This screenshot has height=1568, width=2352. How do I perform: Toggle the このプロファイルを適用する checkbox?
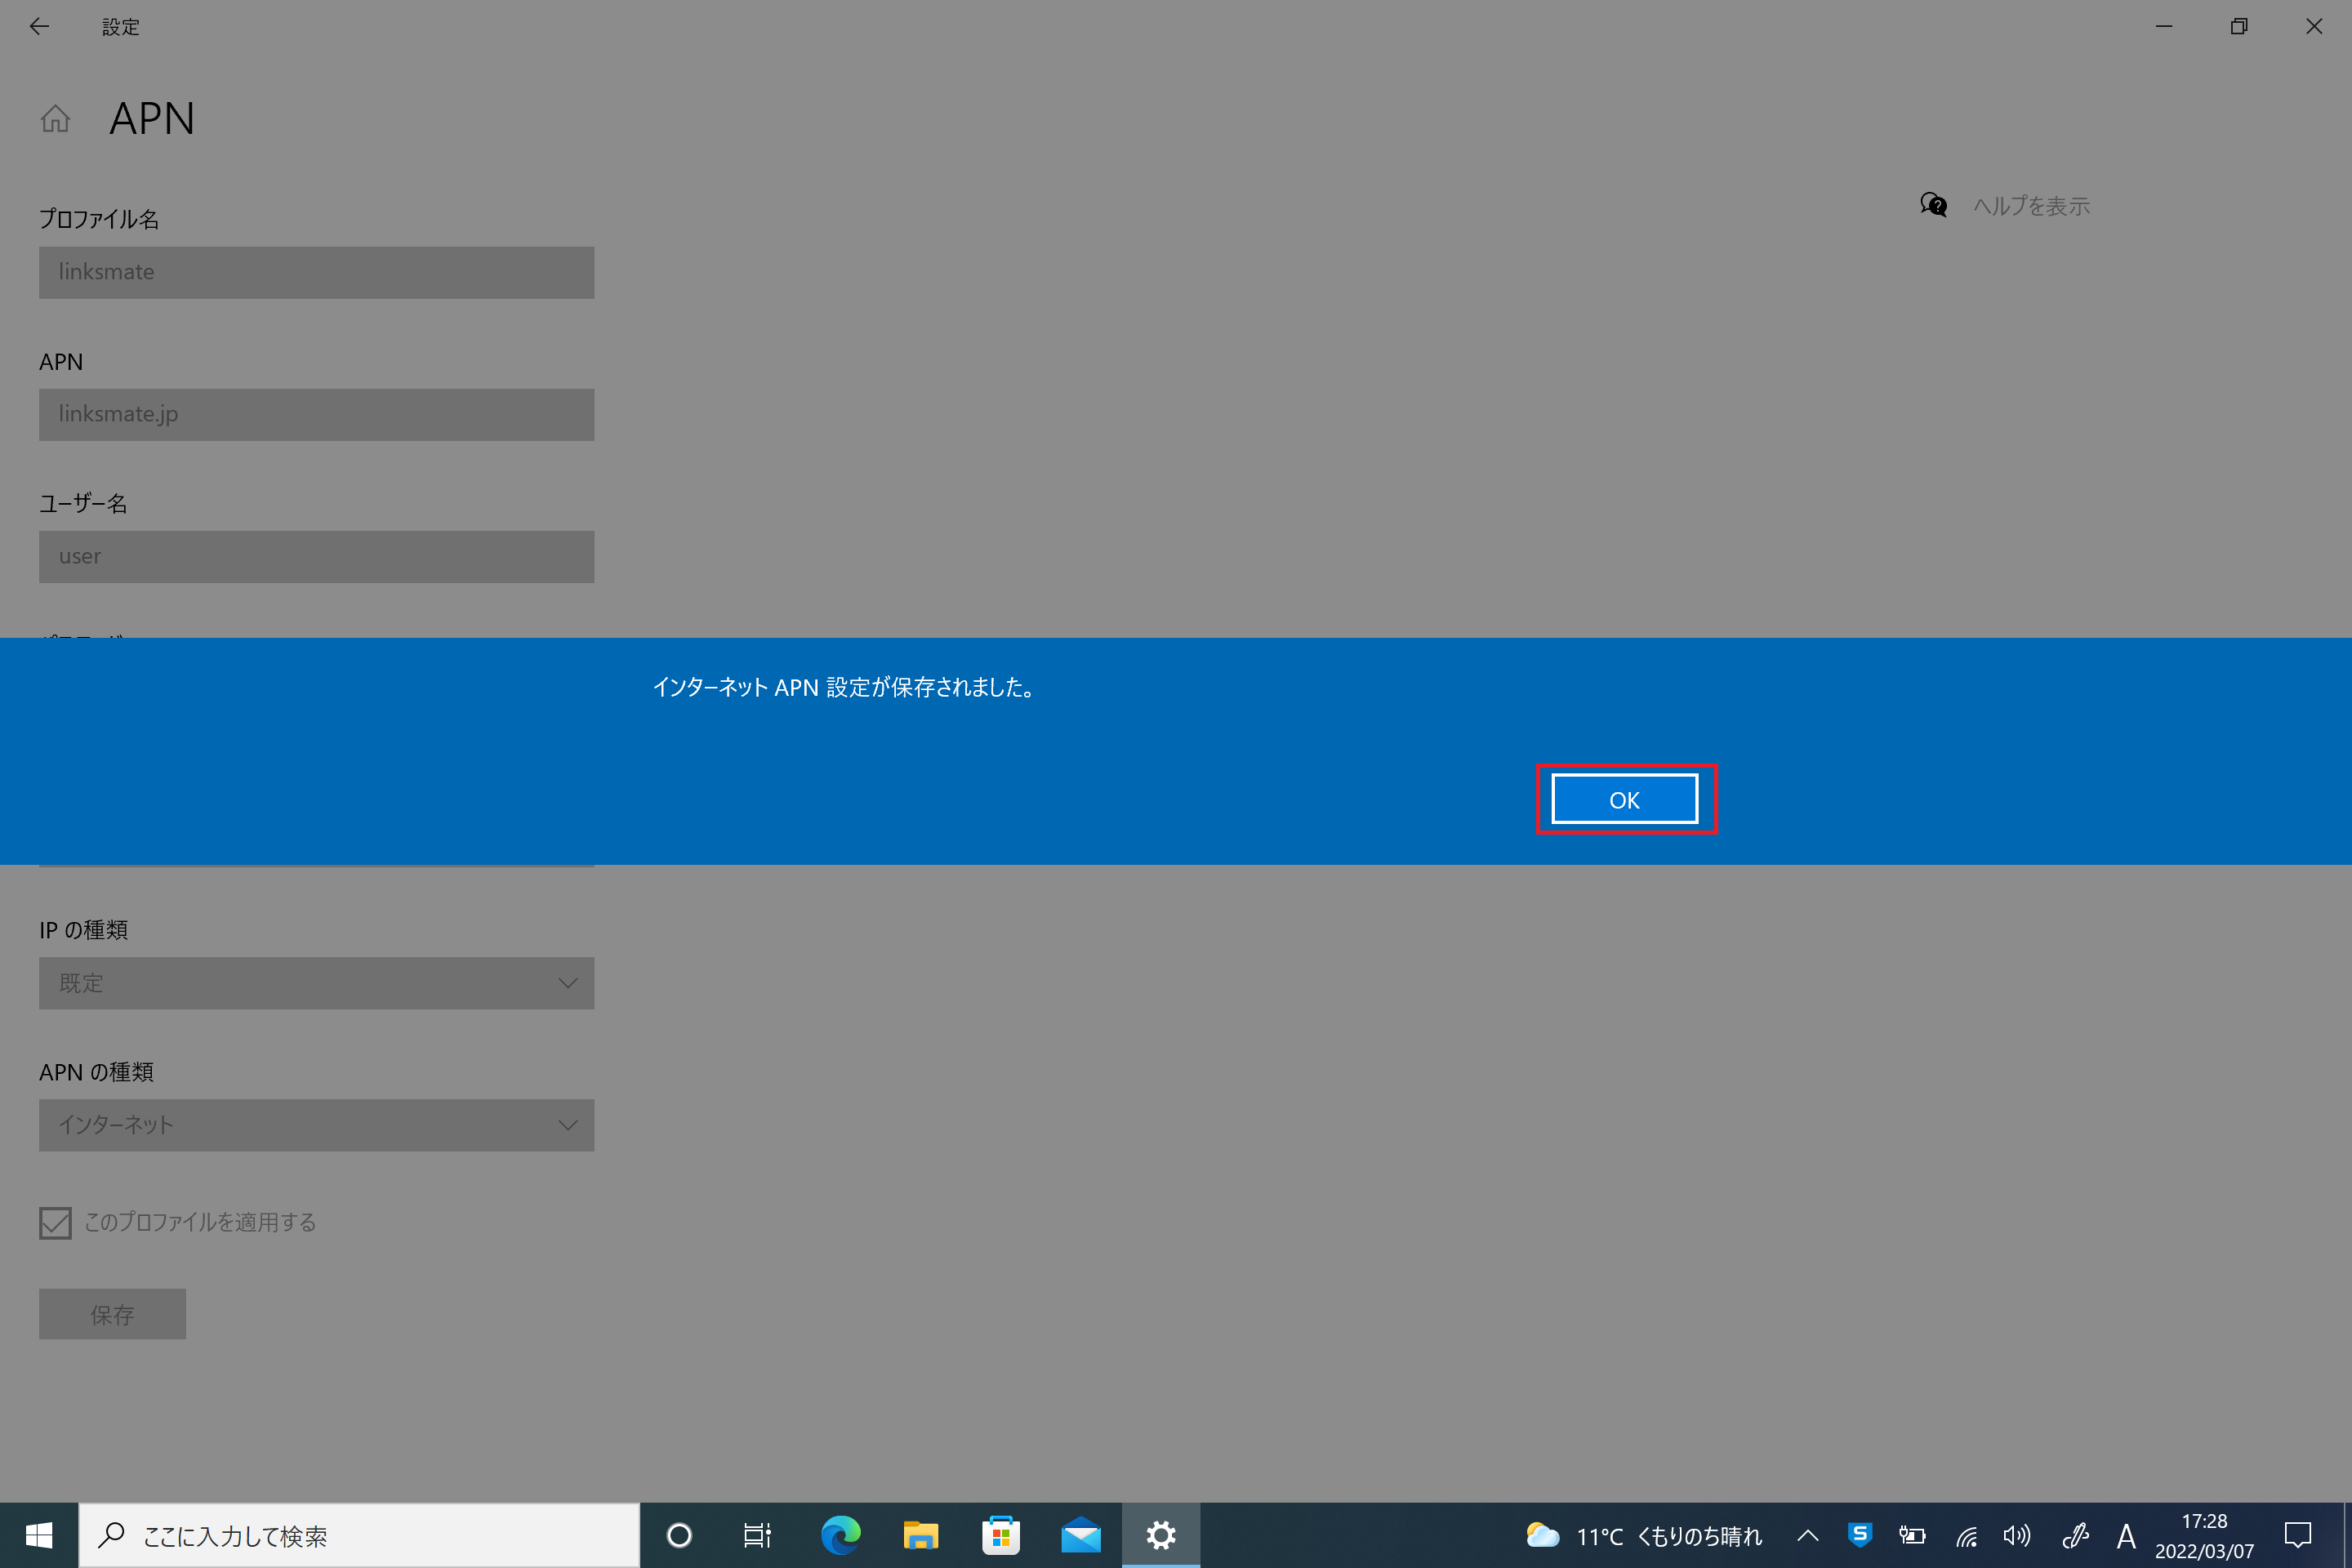point(55,1222)
